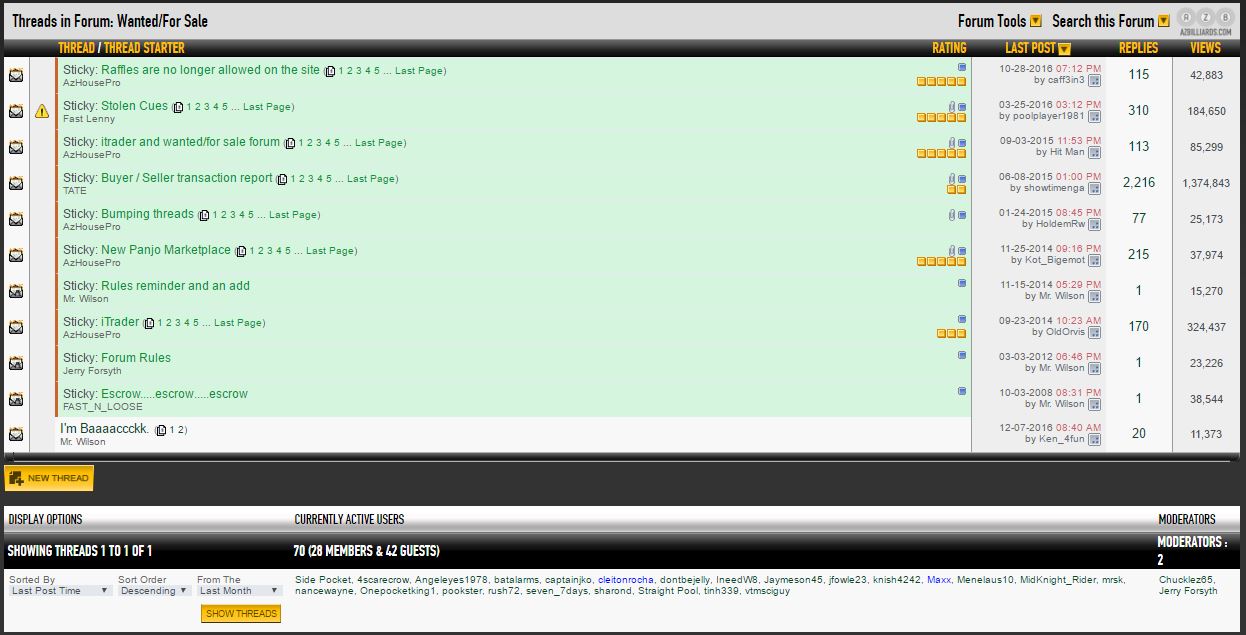Expand the Search this Forum menu
Image resolution: width=1246 pixels, height=635 pixels.
point(1110,21)
